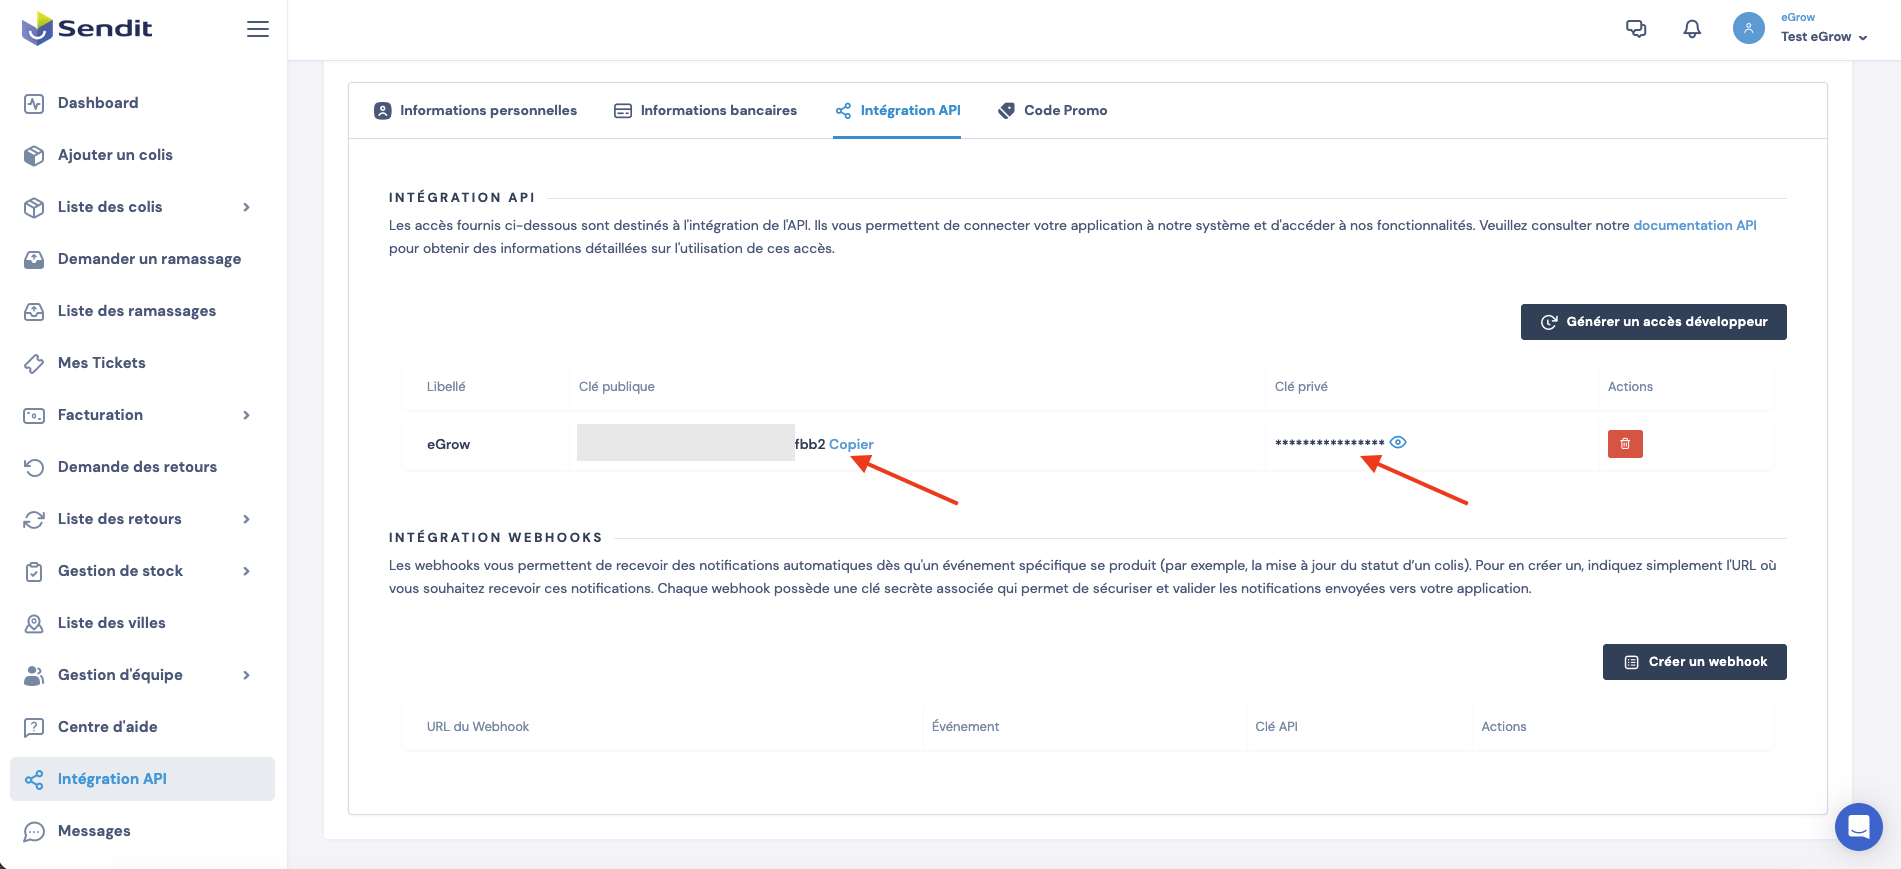The height and width of the screenshot is (869, 1901).
Task: Click the Dashboard sidebar icon
Action: (34, 103)
